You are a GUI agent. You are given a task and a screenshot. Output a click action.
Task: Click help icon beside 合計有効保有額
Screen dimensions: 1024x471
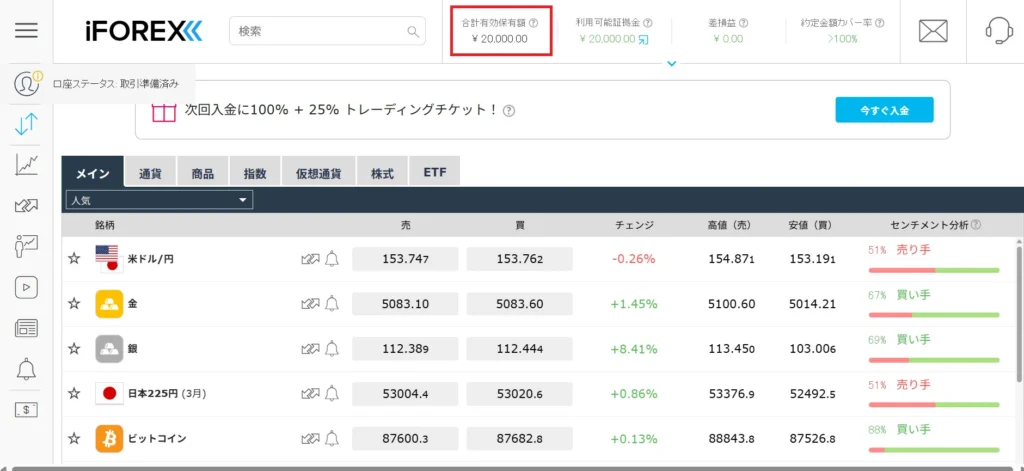(534, 23)
